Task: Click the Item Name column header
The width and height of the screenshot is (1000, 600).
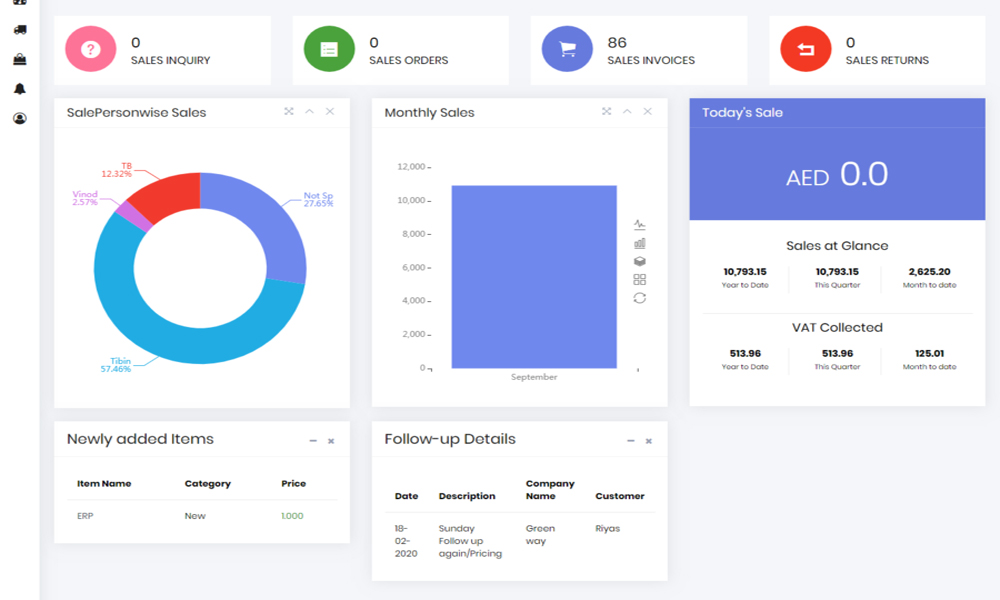Action: click(104, 483)
